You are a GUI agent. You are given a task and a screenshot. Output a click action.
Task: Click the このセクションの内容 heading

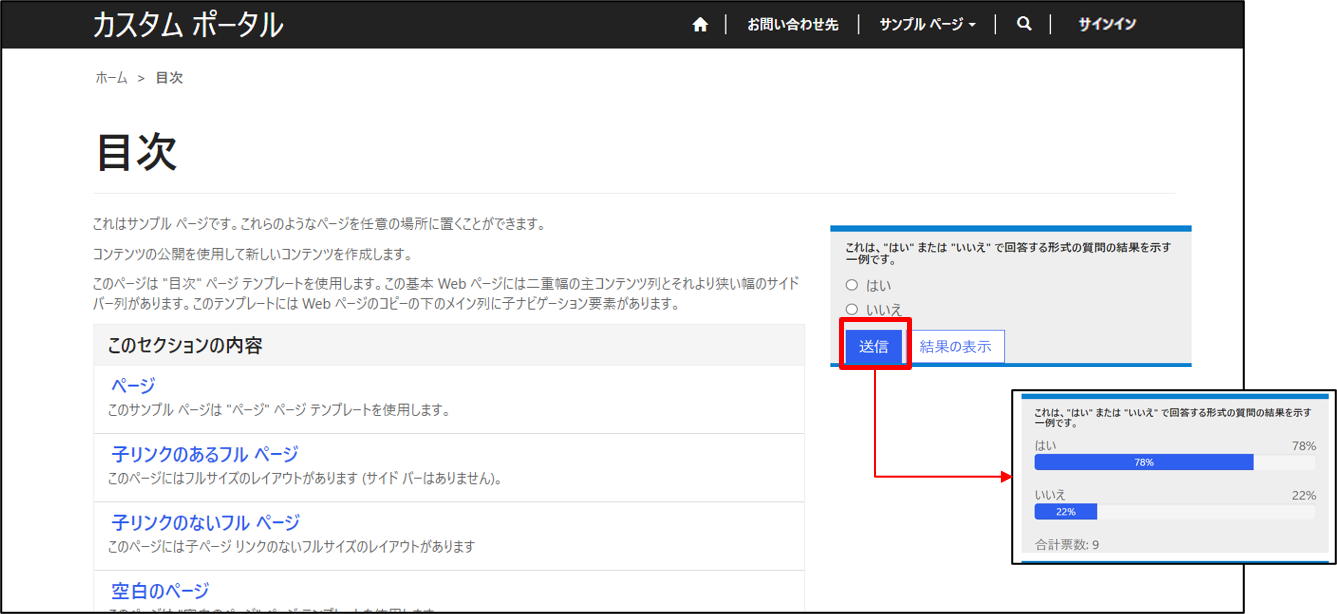pyautogui.click(x=185, y=346)
